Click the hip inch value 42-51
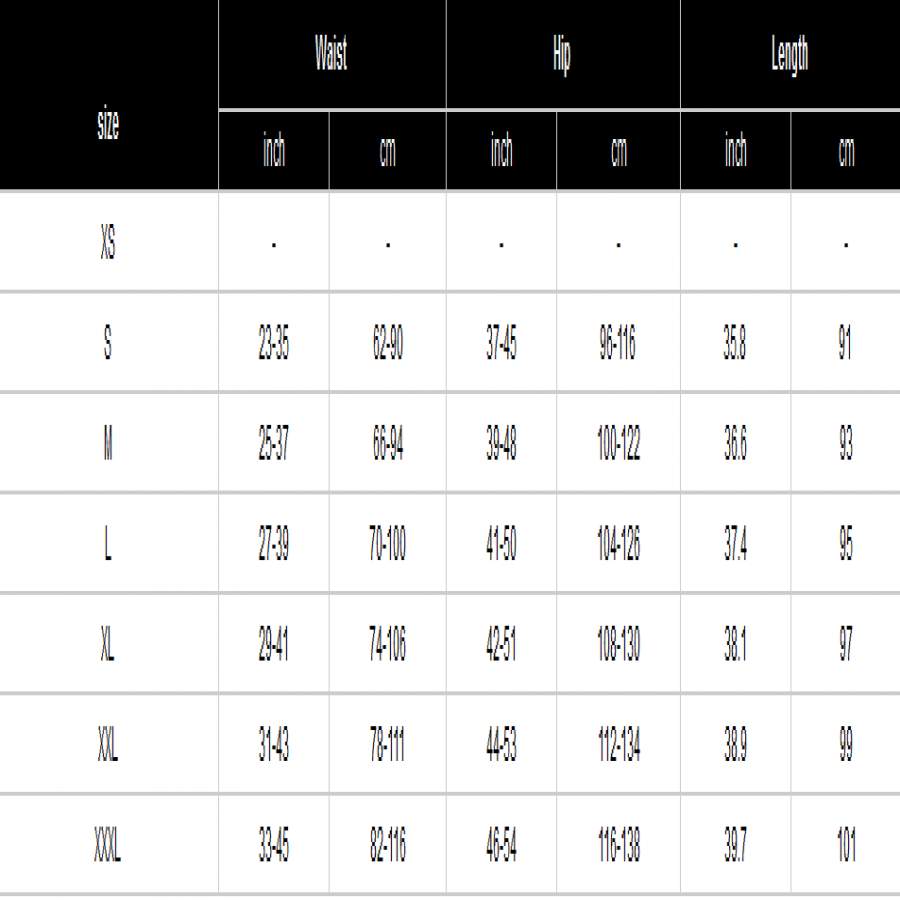 pyautogui.click(x=501, y=646)
